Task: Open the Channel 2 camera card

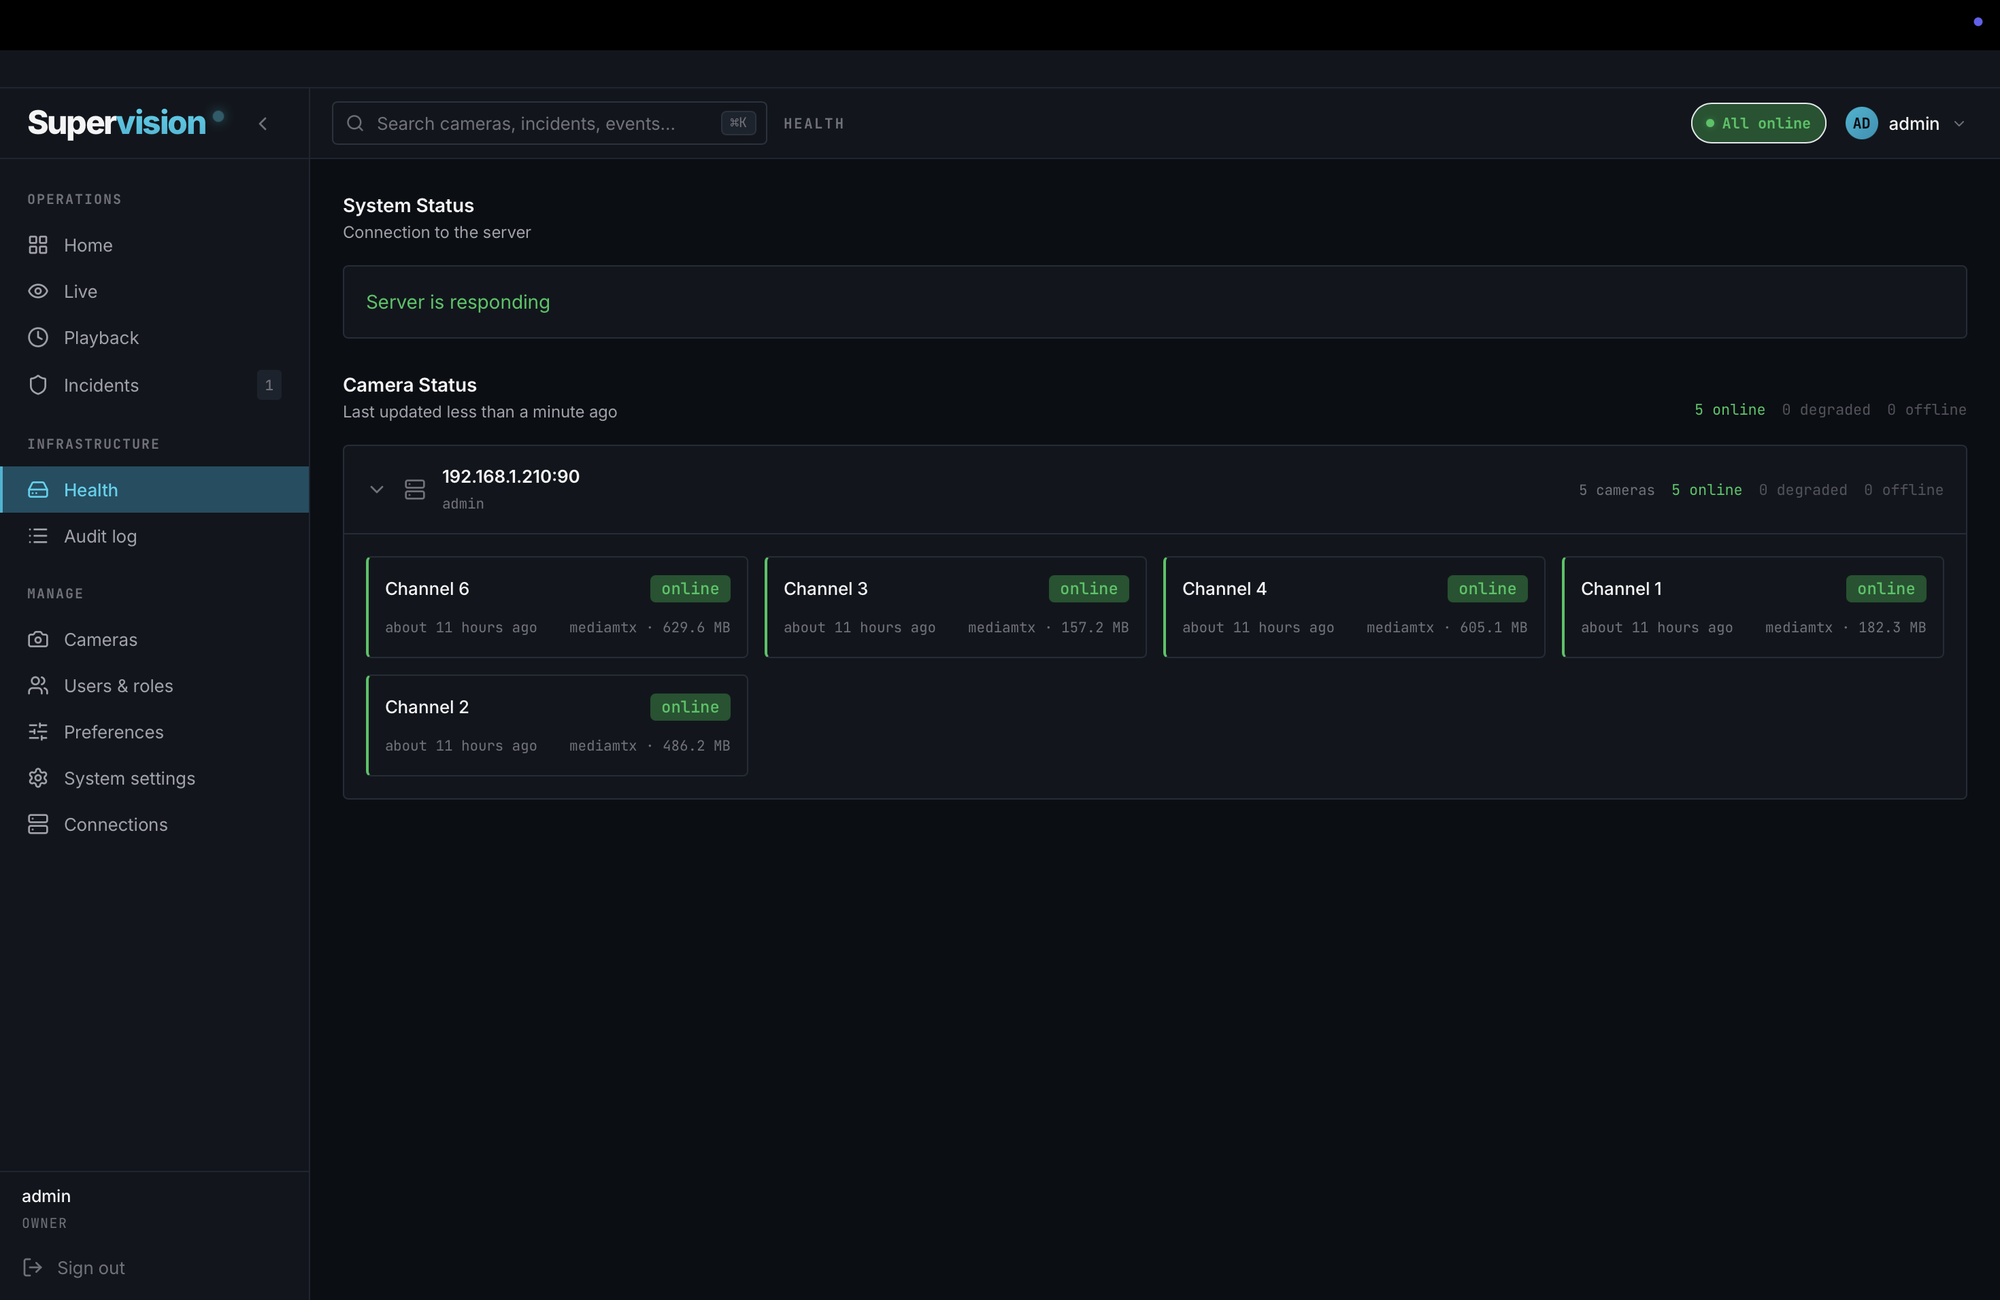Action: click(x=557, y=725)
